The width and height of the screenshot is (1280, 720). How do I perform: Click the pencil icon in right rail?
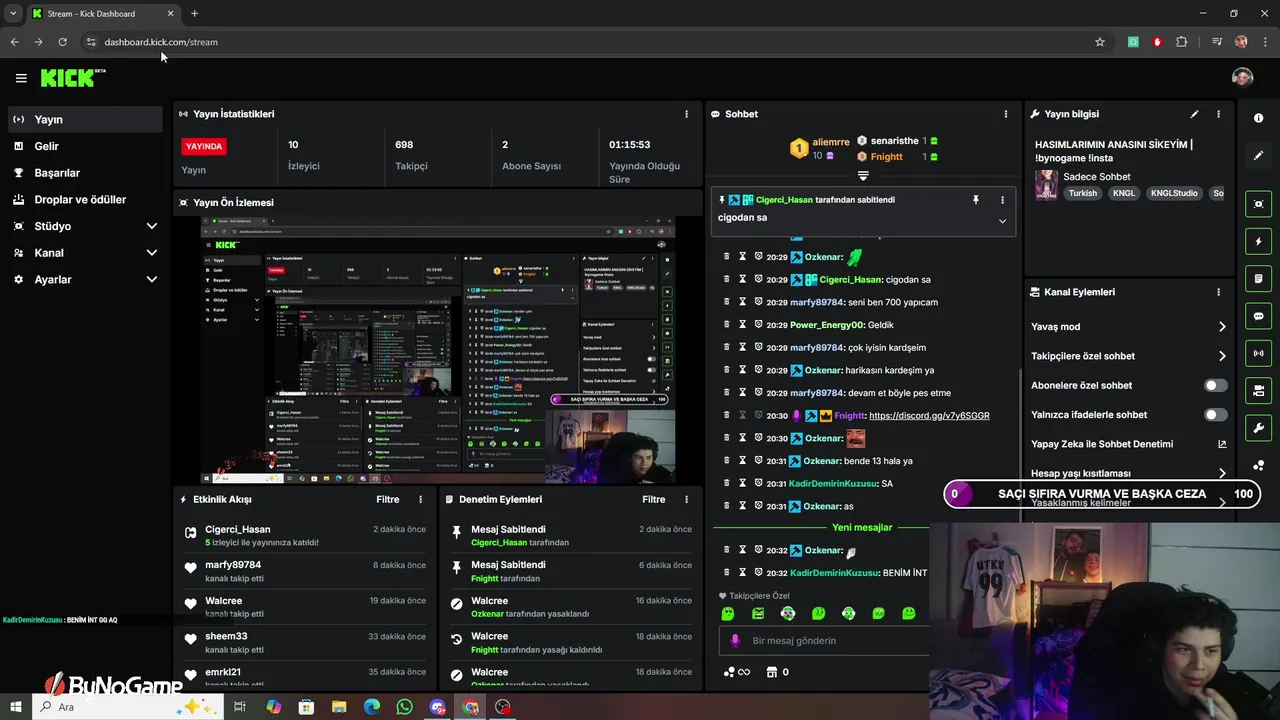1259,155
